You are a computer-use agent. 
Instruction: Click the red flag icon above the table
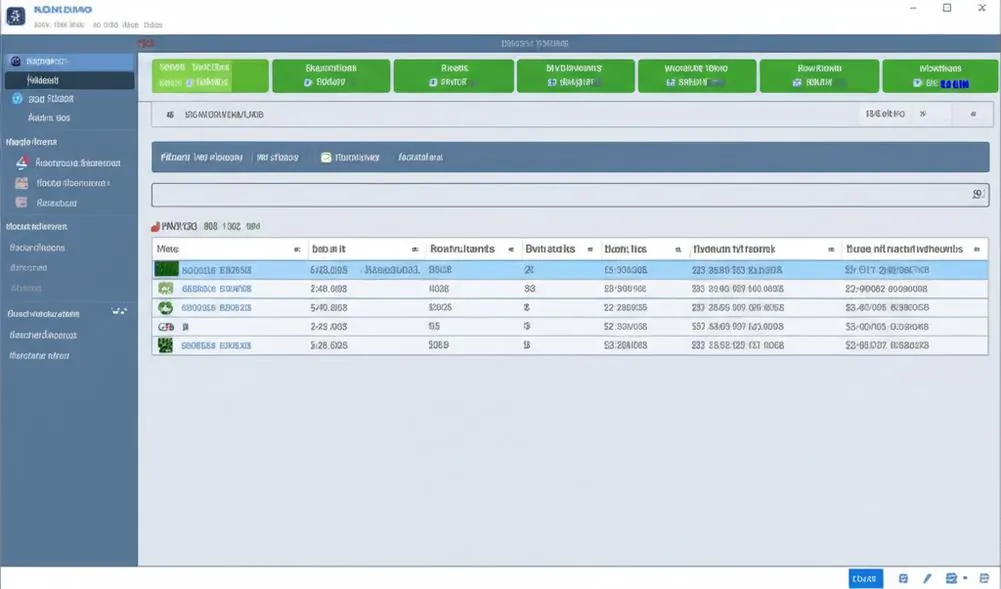tap(155, 227)
